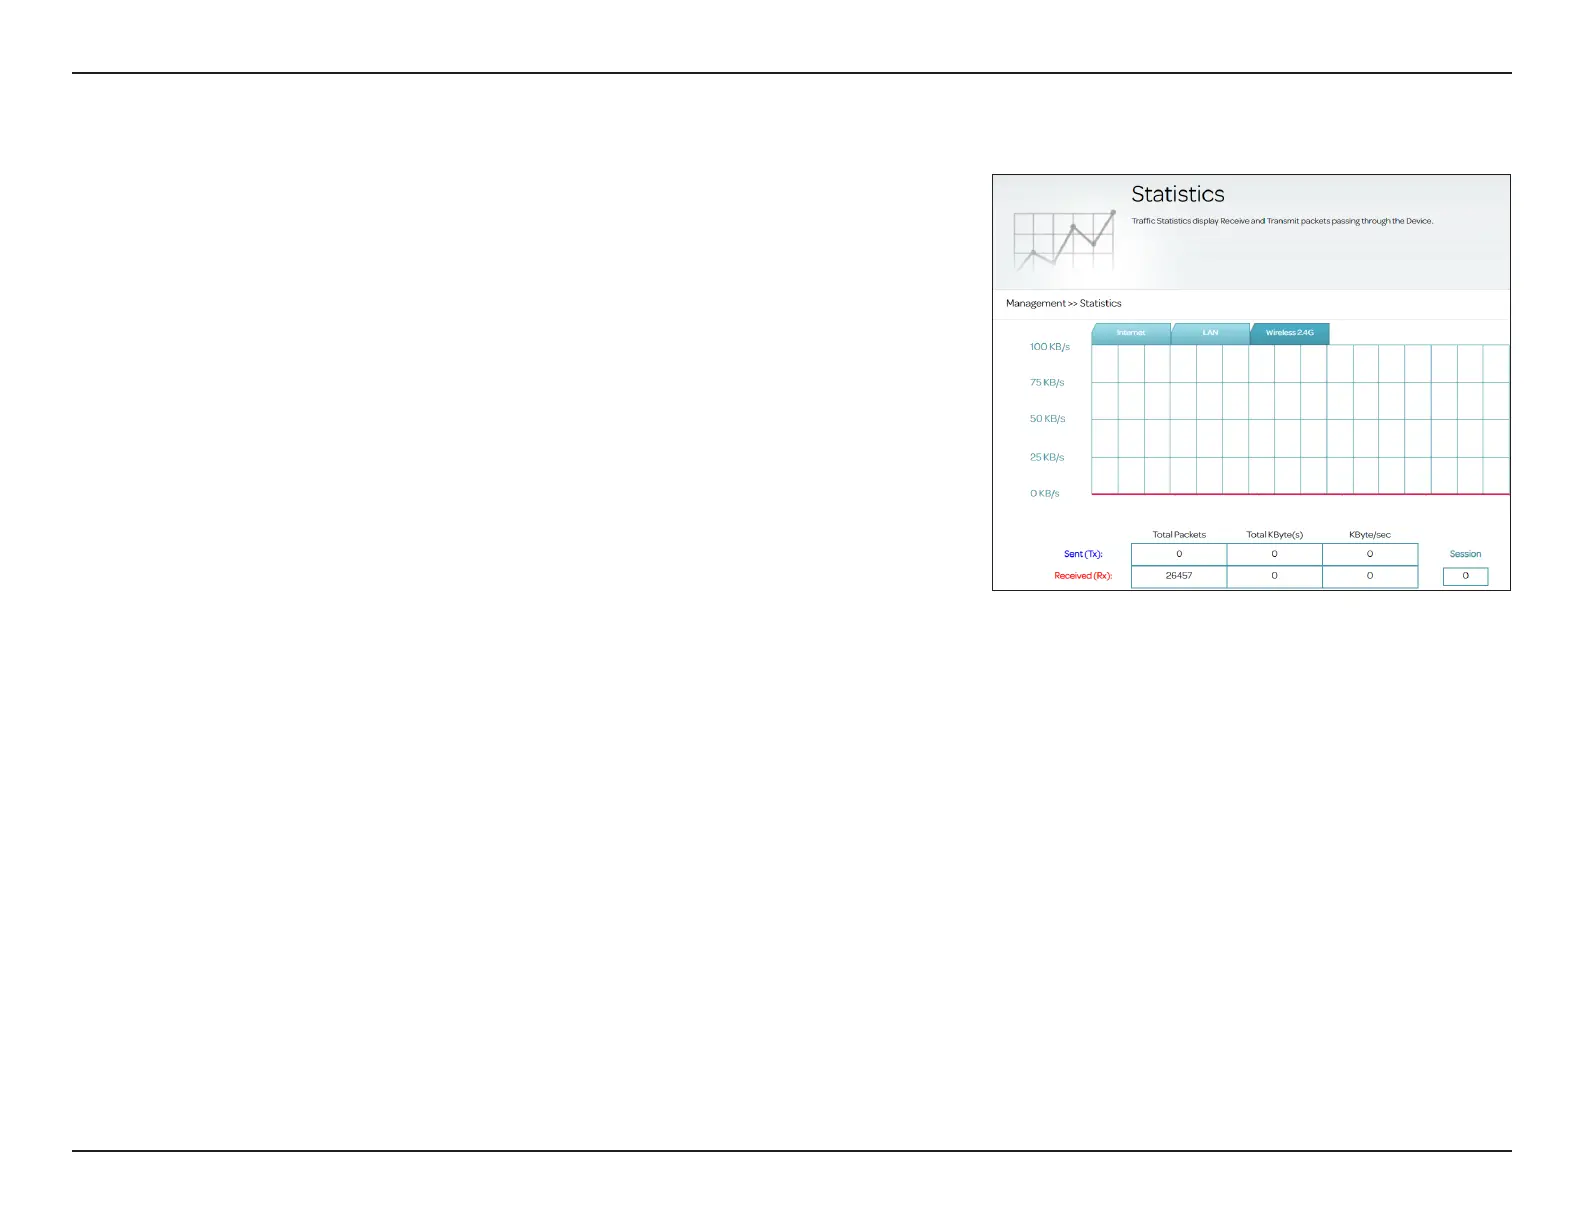Click the 0 KB/s axis label
The height and width of the screenshot is (1224, 1584).
pos(1045,494)
